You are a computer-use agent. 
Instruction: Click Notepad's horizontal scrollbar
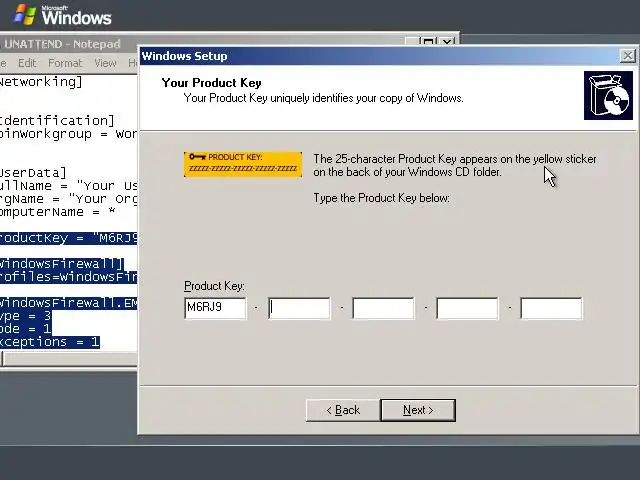coord(69,359)
